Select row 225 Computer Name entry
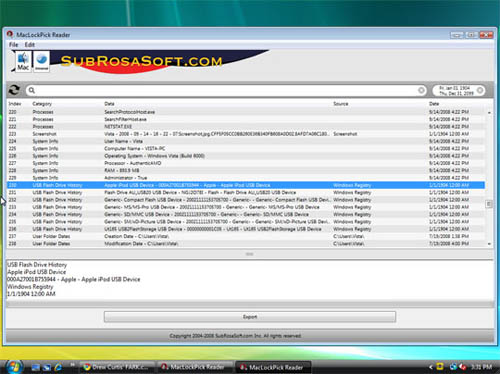500x374 pixels. click(246, 149)
